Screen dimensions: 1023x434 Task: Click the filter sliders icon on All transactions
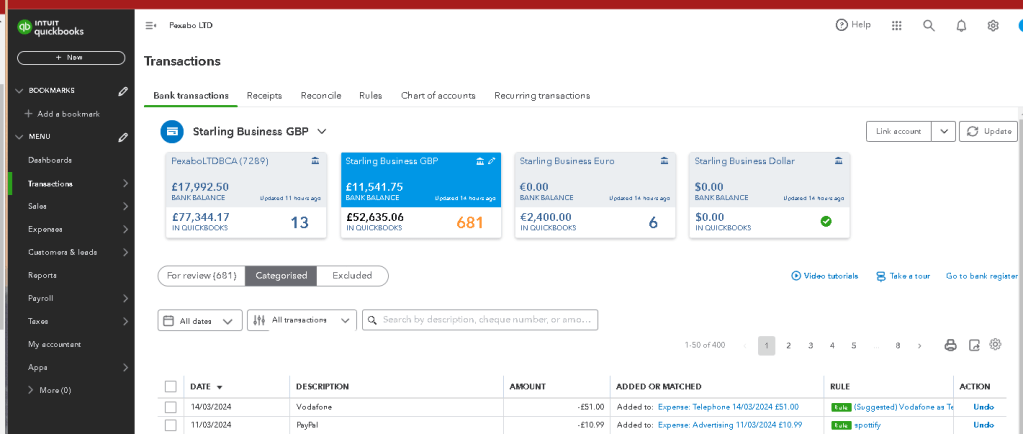pos(259,320)
